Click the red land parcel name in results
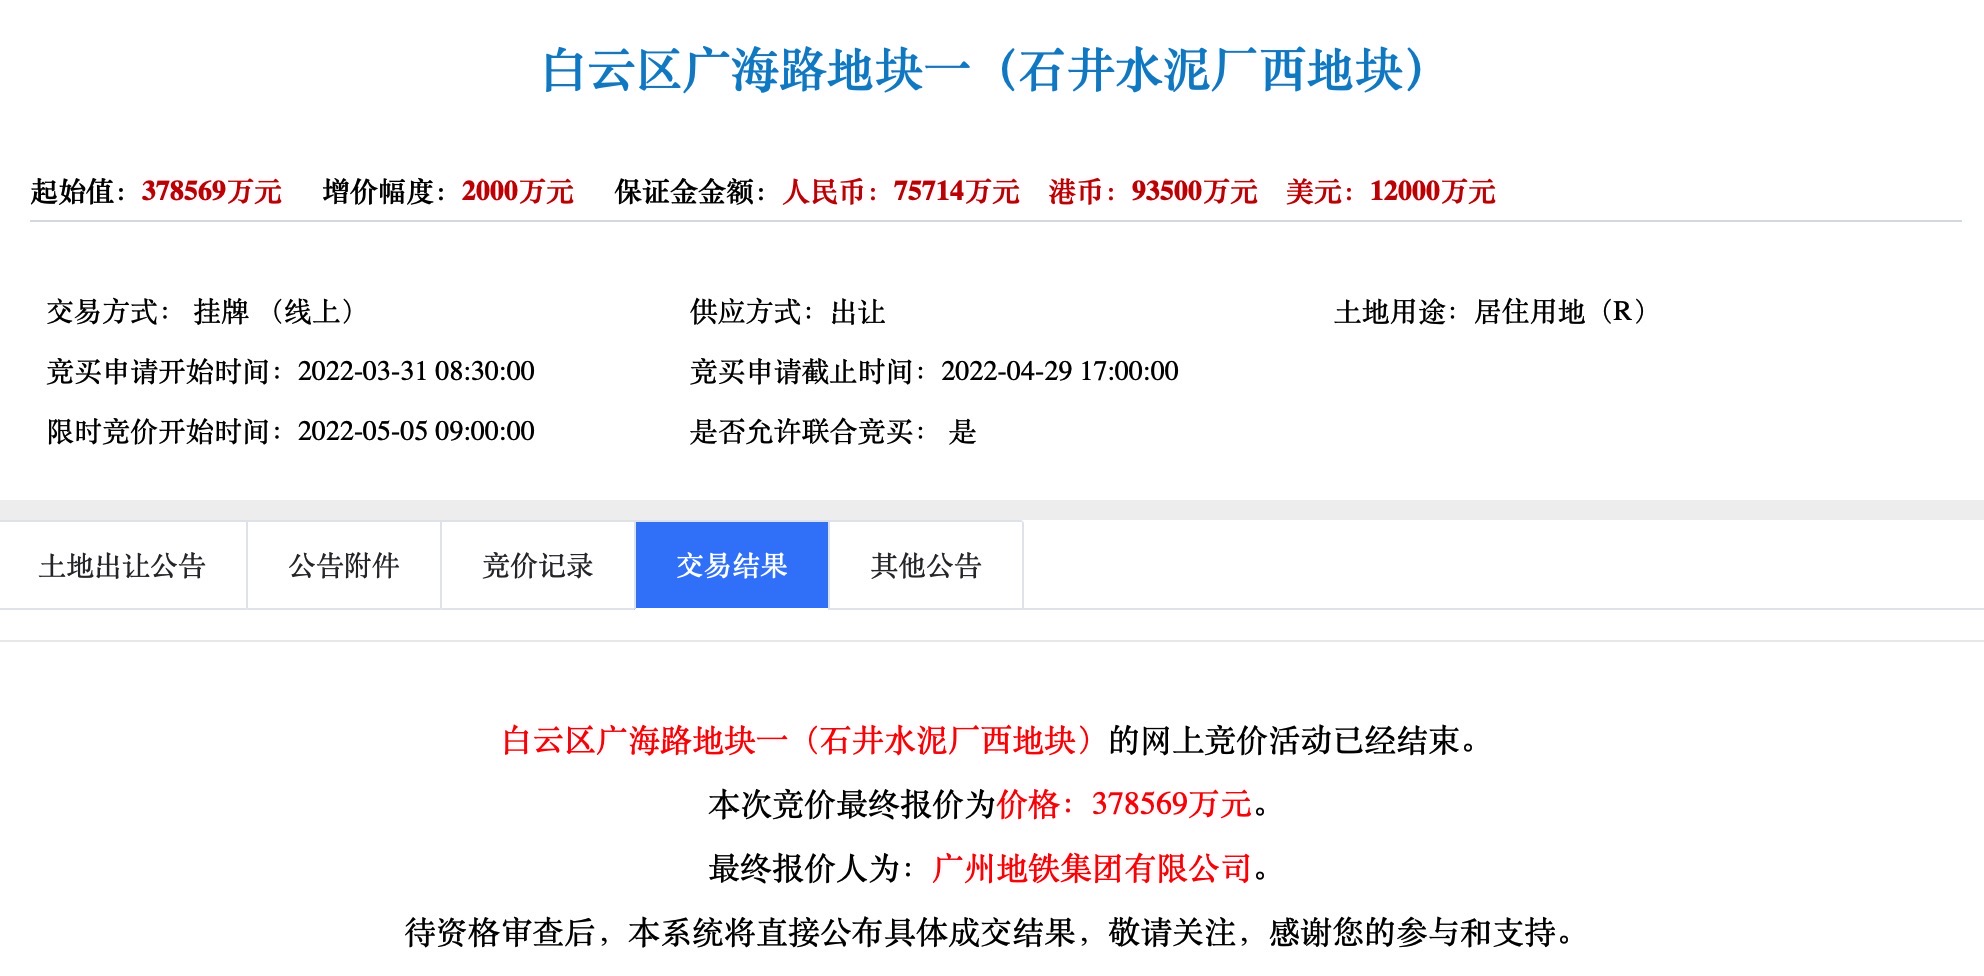 tap(804, 741)
